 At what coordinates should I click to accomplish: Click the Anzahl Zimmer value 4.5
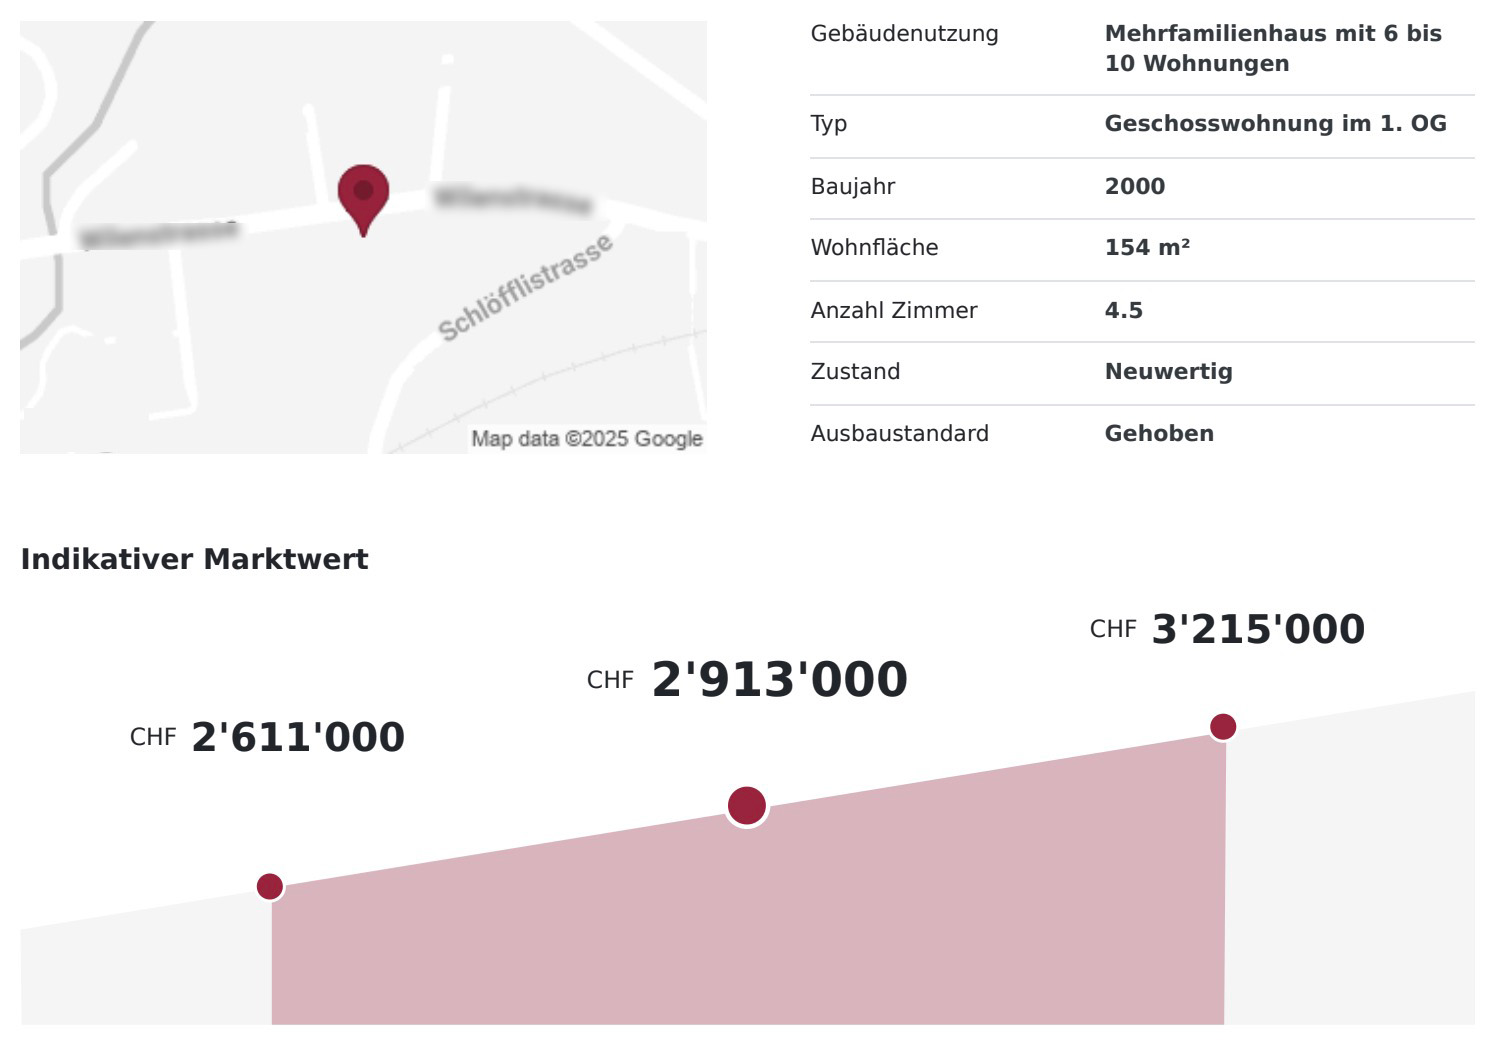click(1123, 310)
